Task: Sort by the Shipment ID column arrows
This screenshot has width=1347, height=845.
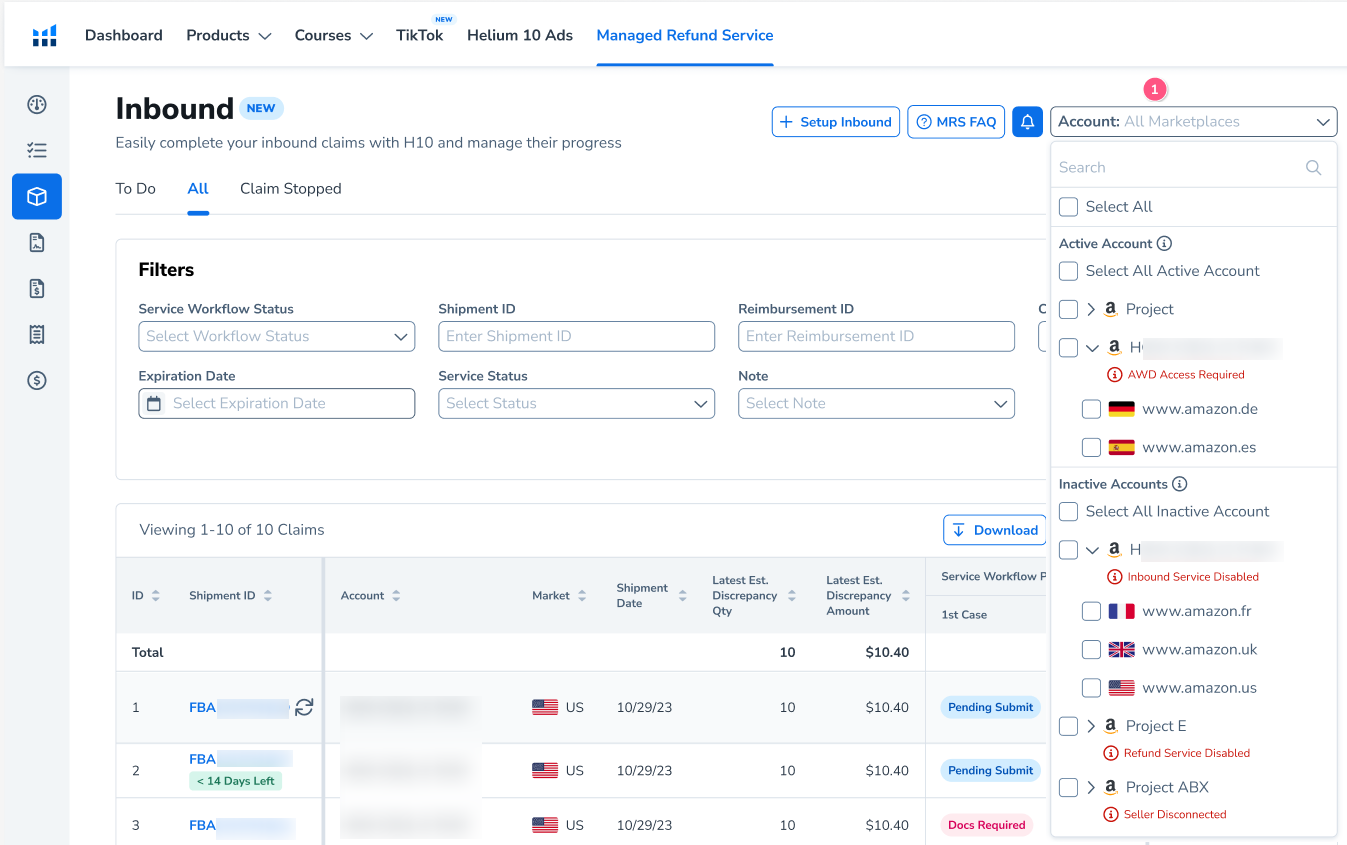Action: 267,596
